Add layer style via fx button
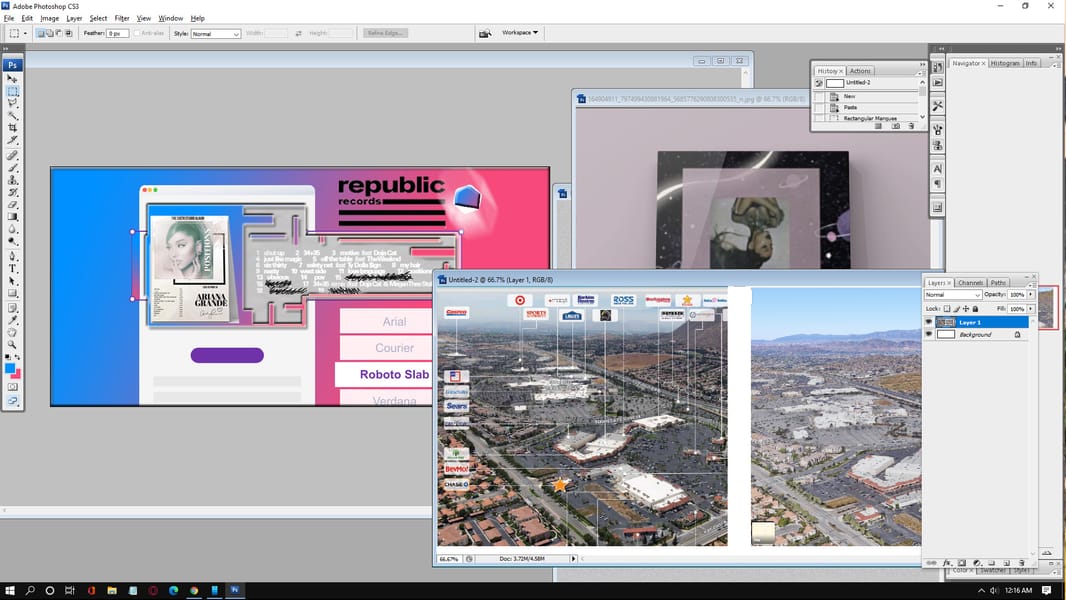 pyautogui.click(x=947, y=563)
